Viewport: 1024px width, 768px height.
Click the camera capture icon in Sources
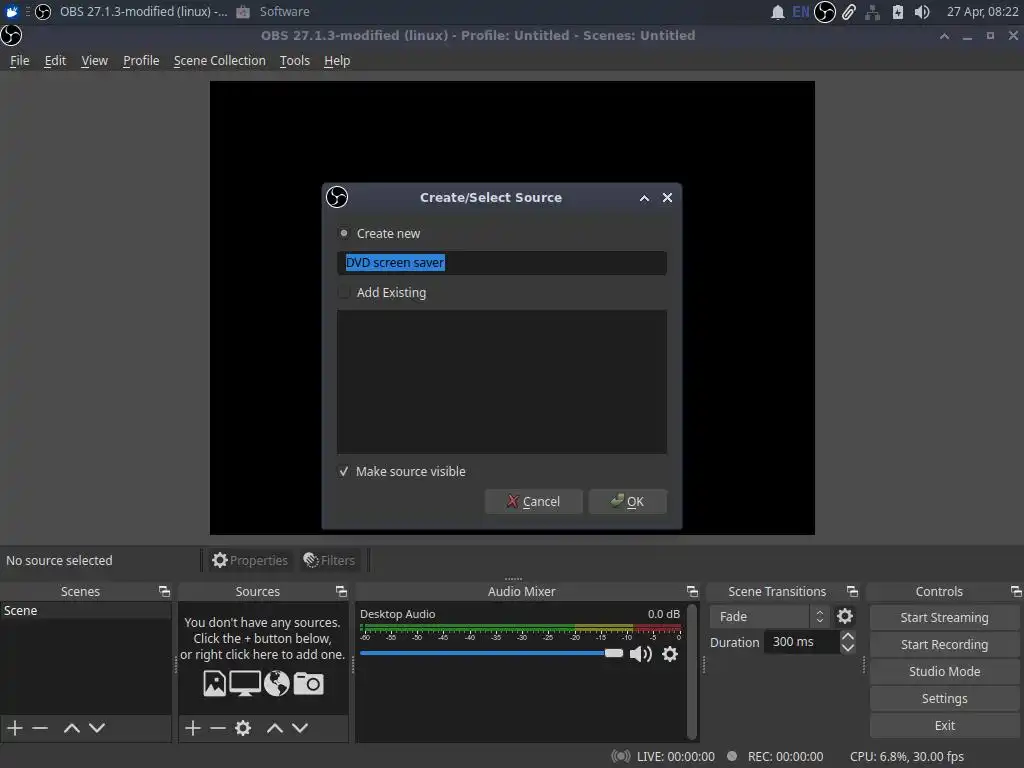[308, 684]
